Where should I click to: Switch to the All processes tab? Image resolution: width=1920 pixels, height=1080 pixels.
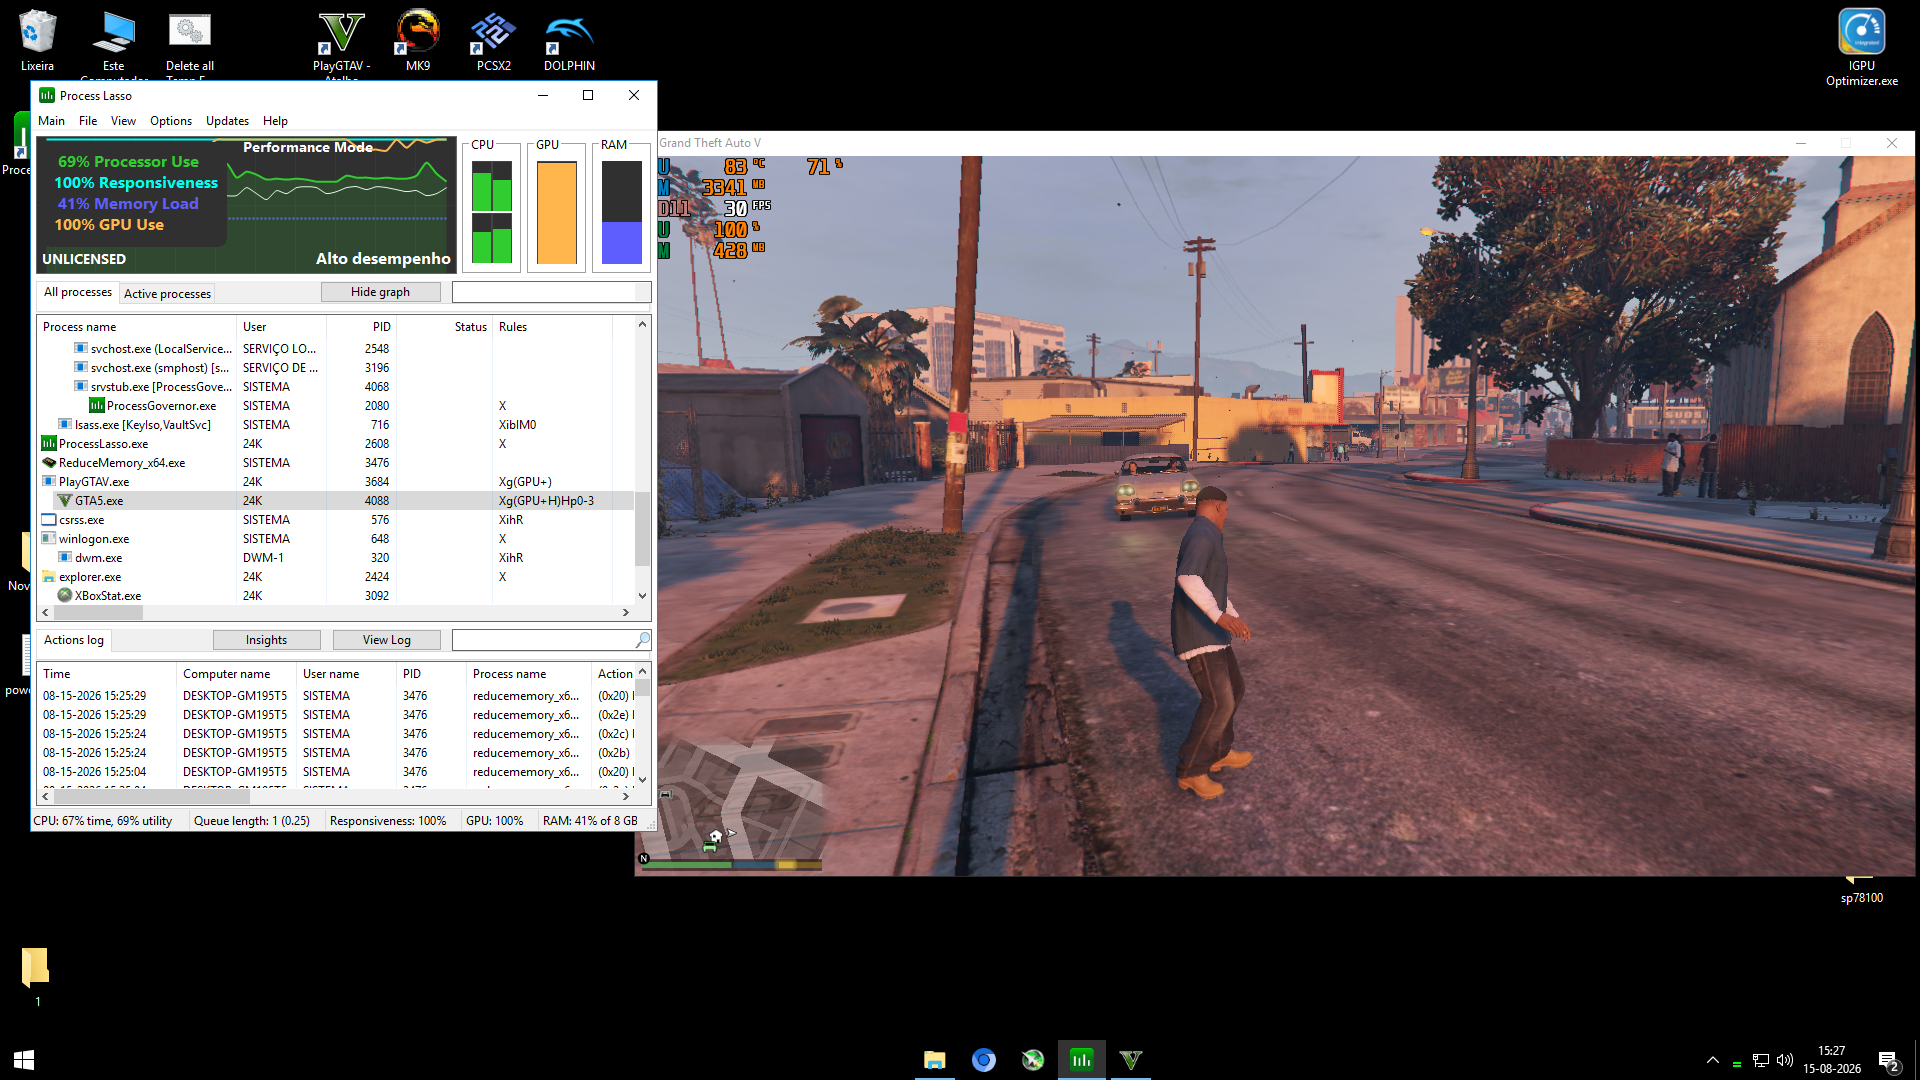78,292
